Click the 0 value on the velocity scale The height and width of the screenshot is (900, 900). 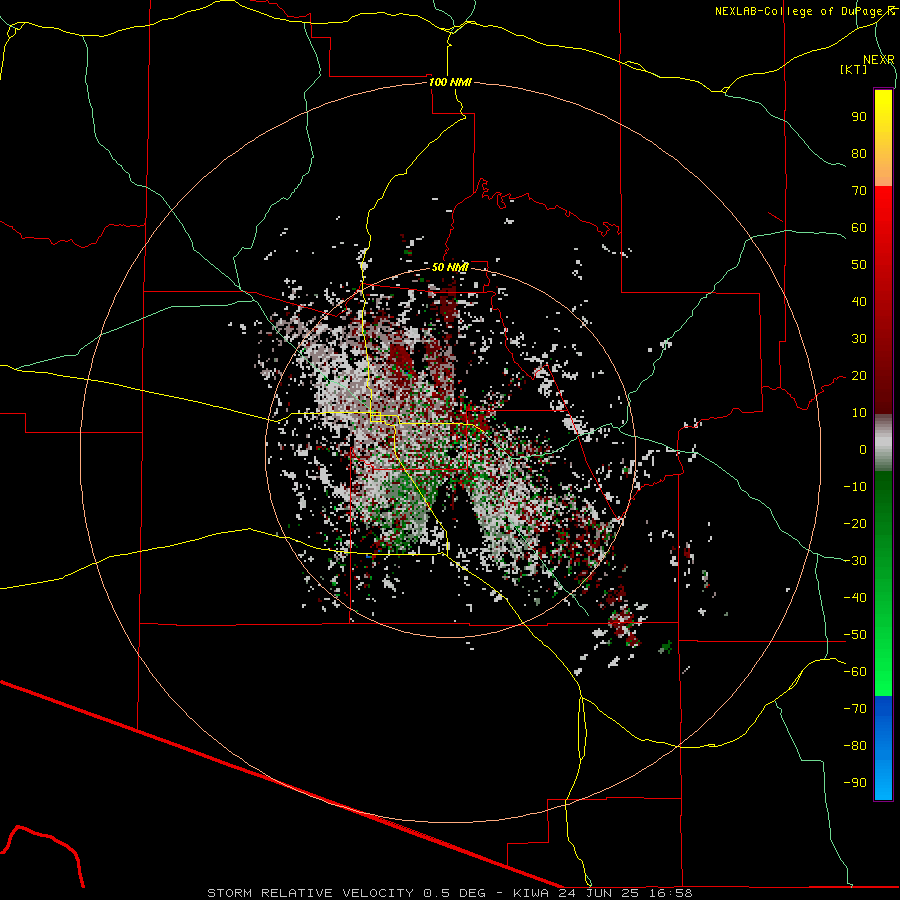[863, 449]
